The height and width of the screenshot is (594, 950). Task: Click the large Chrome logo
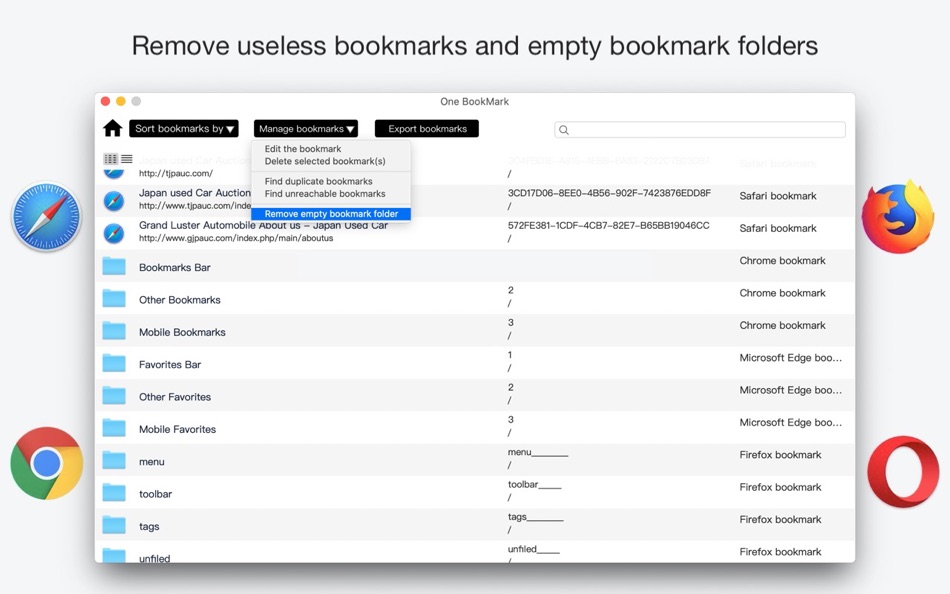[x=47, y=463]
